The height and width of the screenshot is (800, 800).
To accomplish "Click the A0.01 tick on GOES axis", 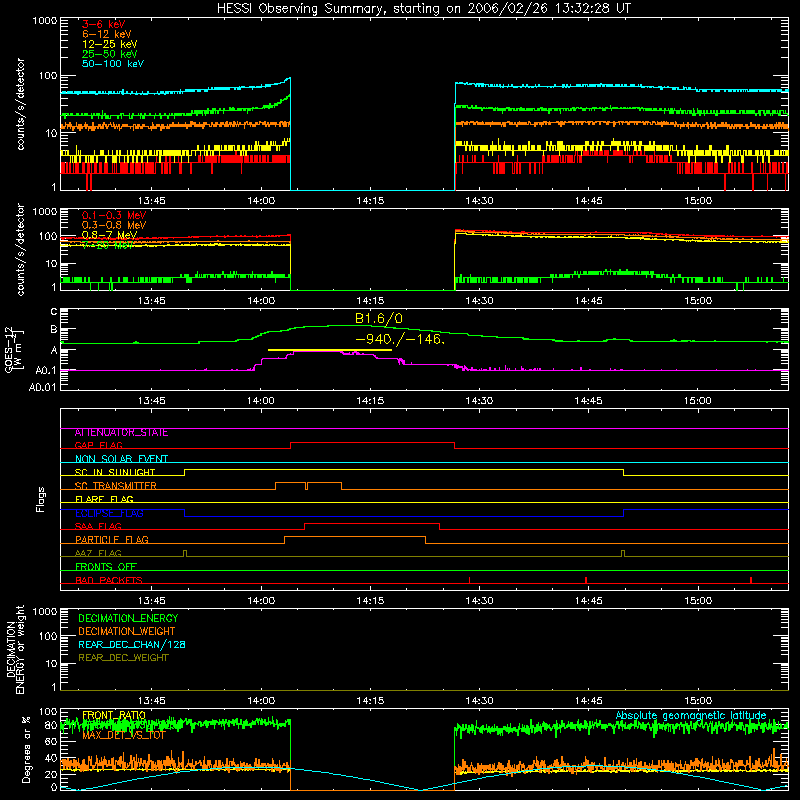I will click(x=43, y=388).
